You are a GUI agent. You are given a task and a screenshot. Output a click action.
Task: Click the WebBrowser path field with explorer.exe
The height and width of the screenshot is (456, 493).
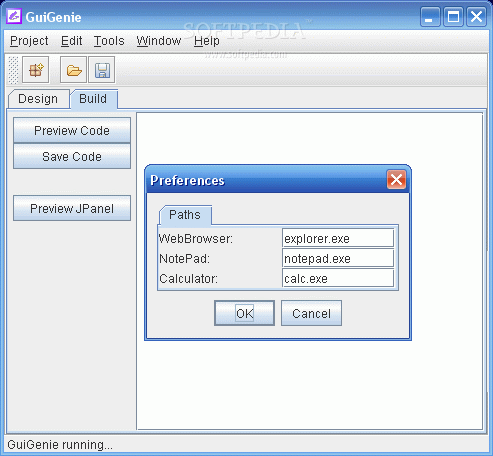coord(338,238)
